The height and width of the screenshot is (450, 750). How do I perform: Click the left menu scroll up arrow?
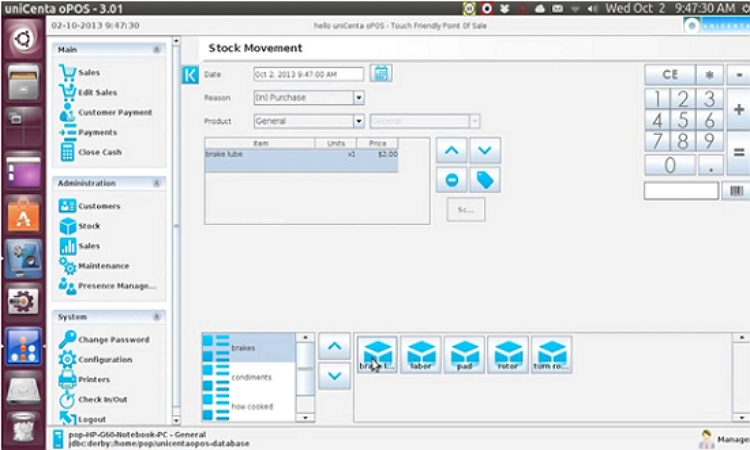tap(176, 41)
